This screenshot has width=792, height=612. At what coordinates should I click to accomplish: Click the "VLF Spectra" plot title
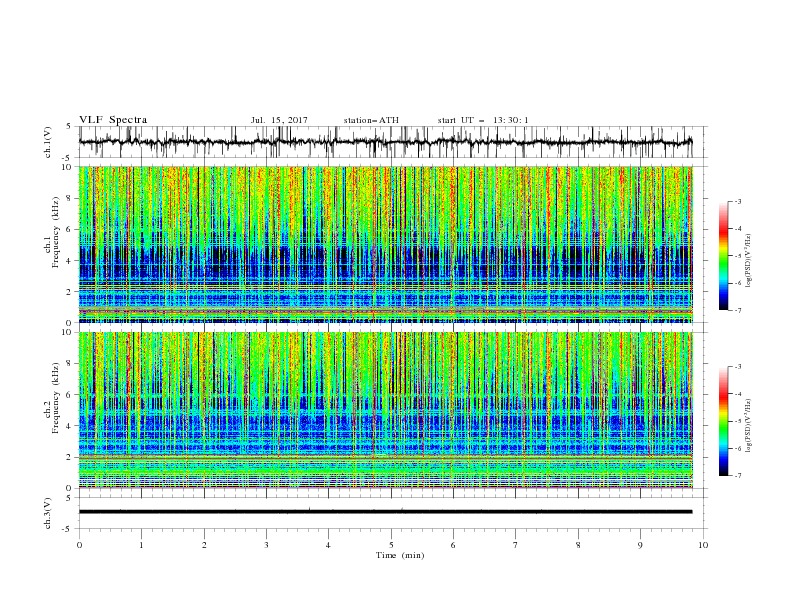pos(113,120)
